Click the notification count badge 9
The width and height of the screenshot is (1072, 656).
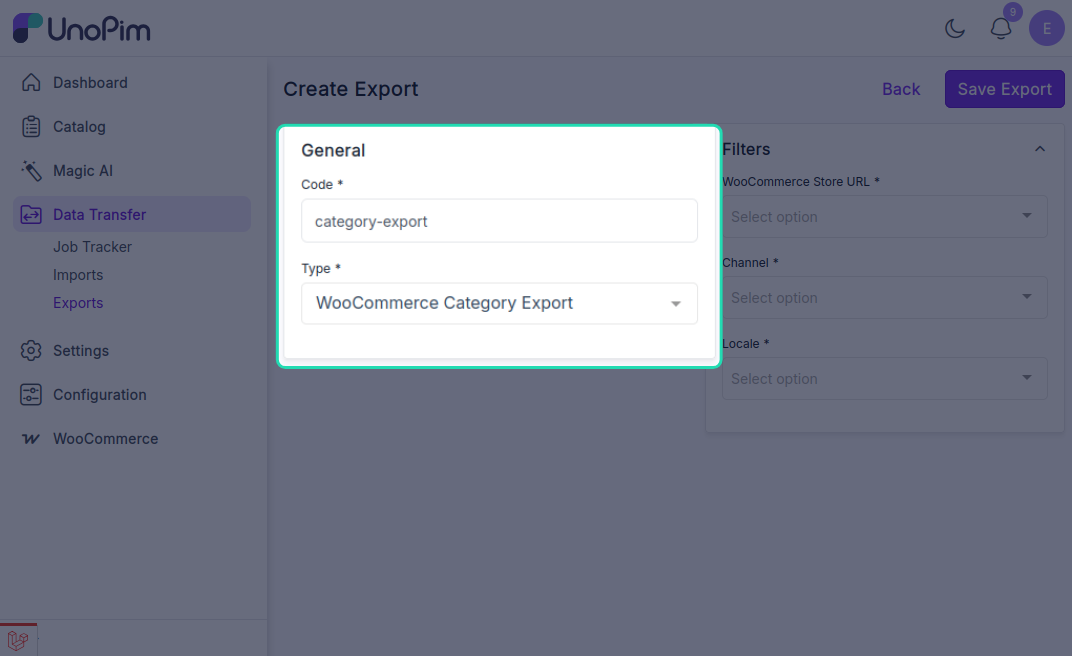[x=1013, y=12]
